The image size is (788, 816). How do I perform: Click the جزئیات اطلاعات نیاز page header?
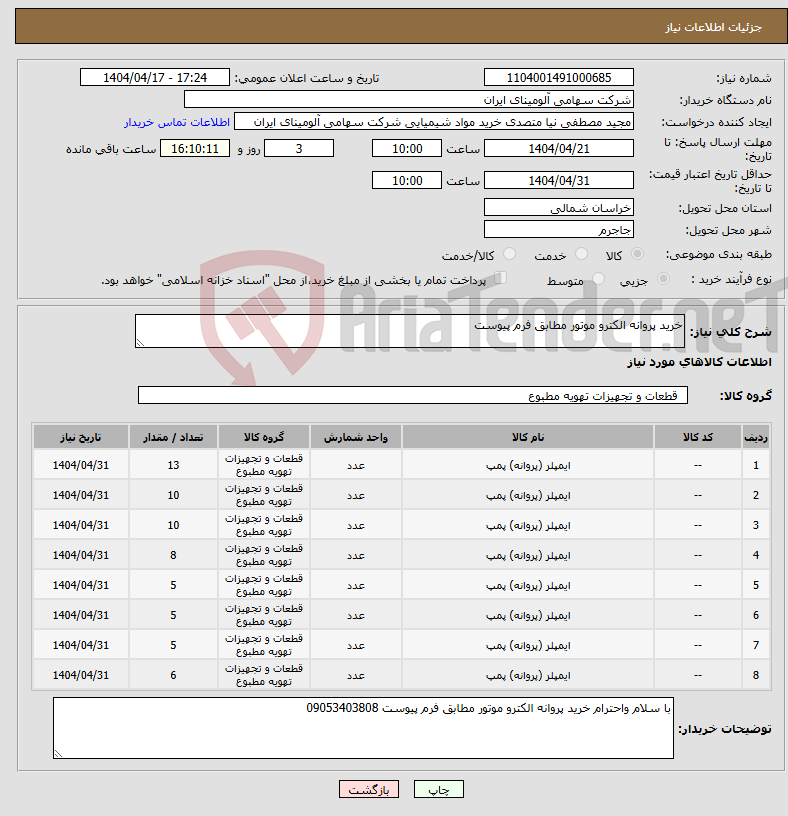pyautogui.click(x=713, y=27)
